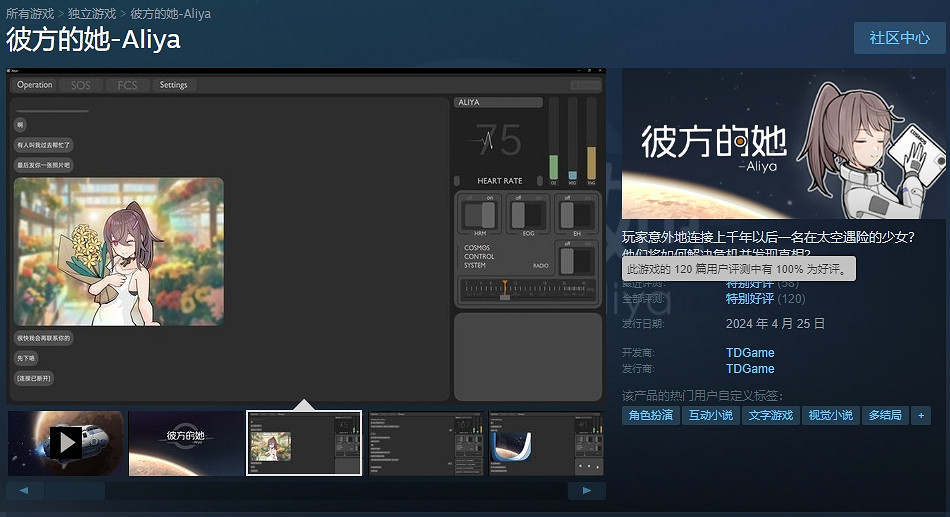Viewport: 950px width, 517px height.
Task: Open the 互动小说 tag
Action: [710, 415]
